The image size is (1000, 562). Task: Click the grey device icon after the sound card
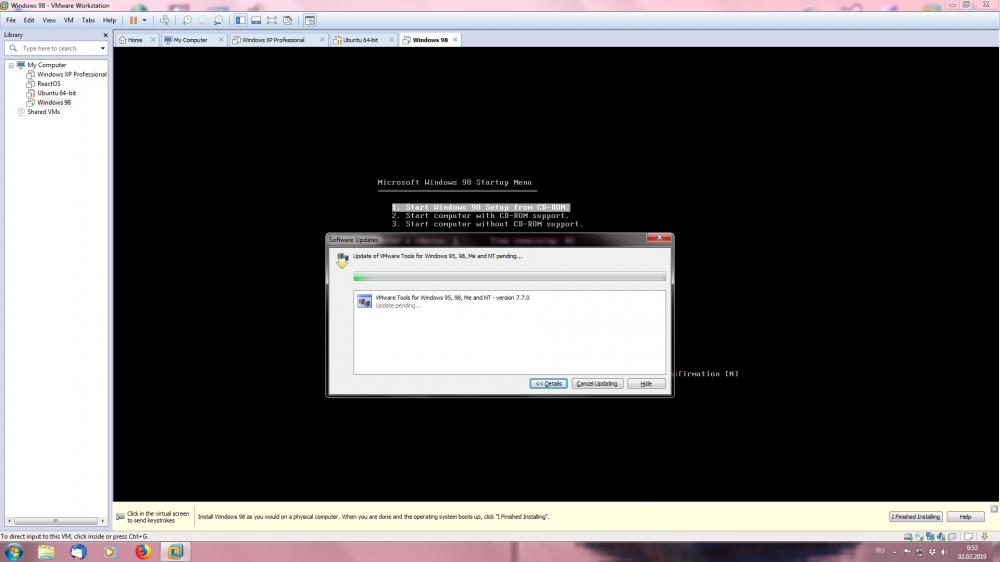coord(952,536)
